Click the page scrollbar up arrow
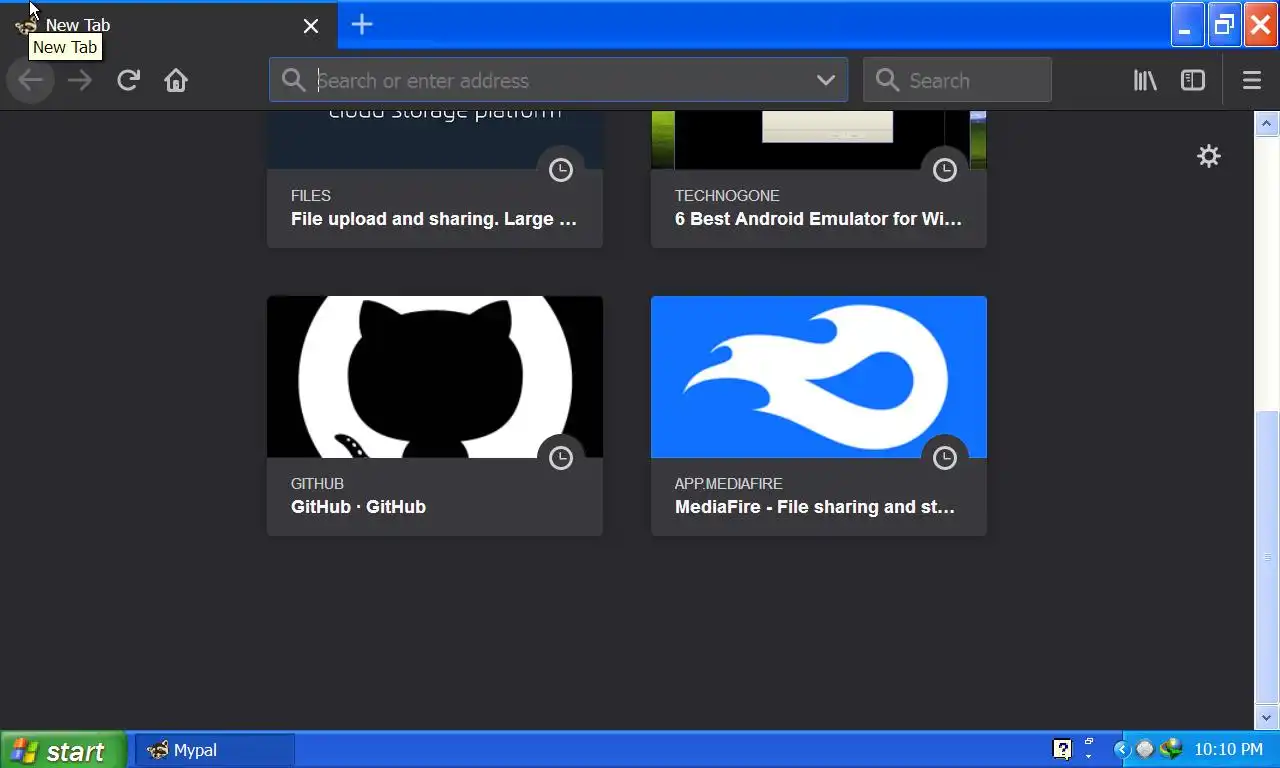Screen dimensions: 1280x768 [1267, 124]
